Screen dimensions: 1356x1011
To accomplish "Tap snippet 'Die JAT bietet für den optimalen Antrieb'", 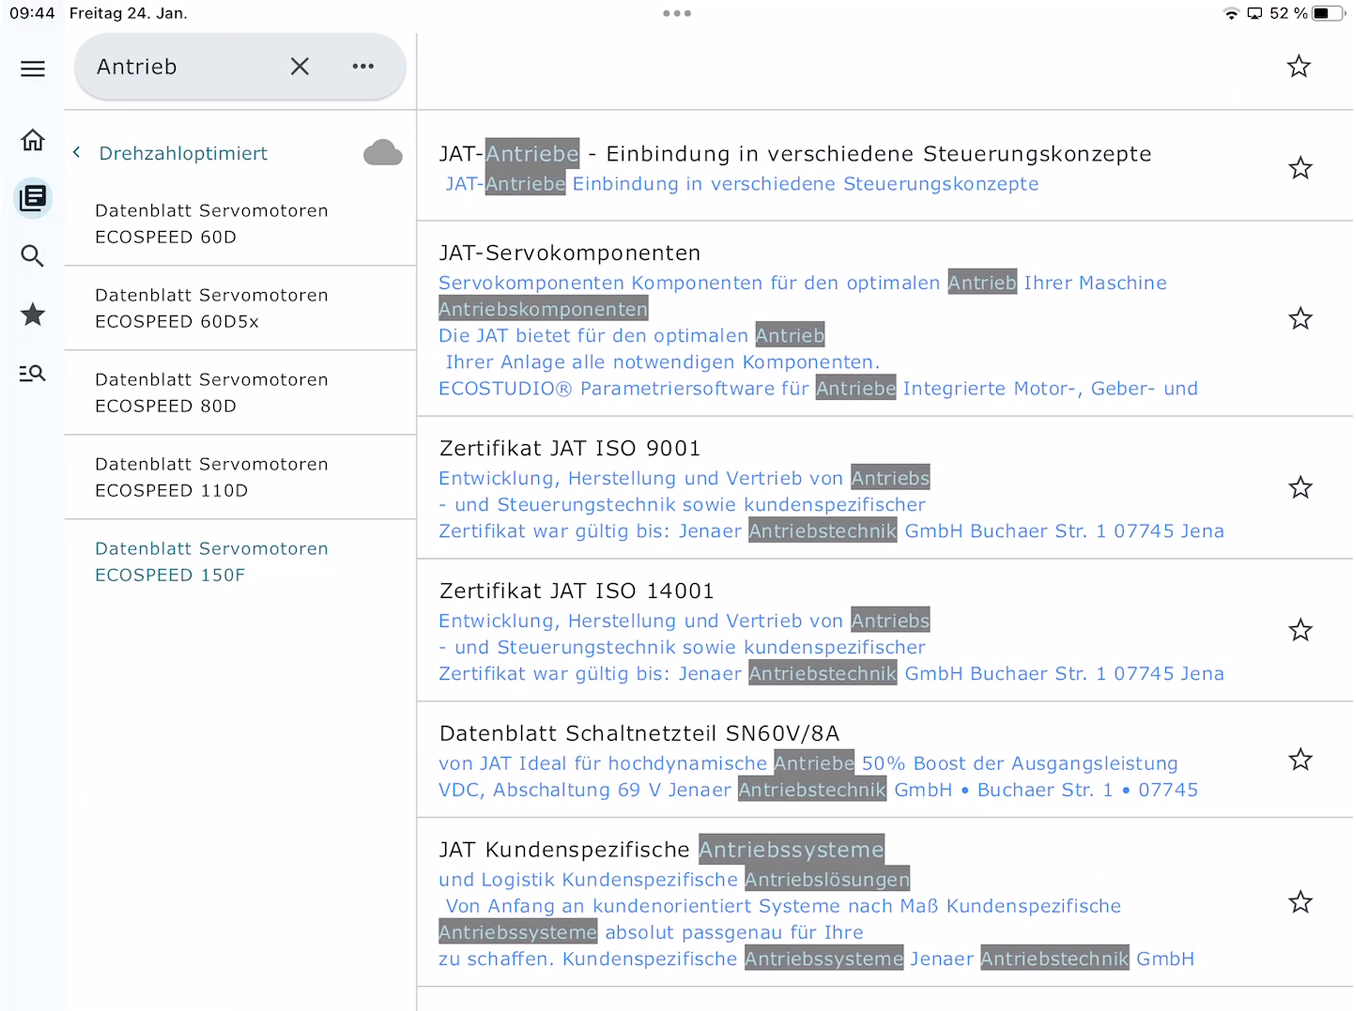I will tap(632, 335).
